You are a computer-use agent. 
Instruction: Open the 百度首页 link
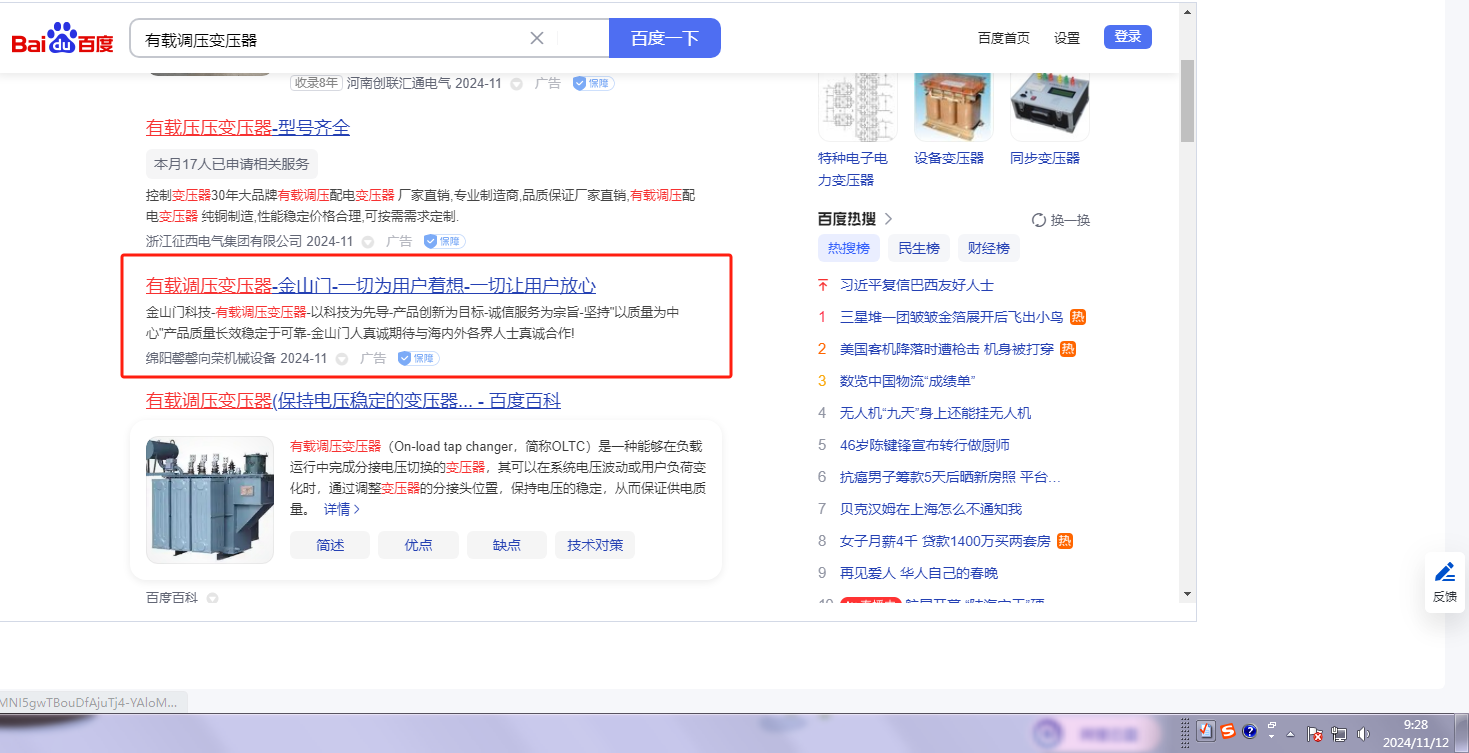point(1004,38)
